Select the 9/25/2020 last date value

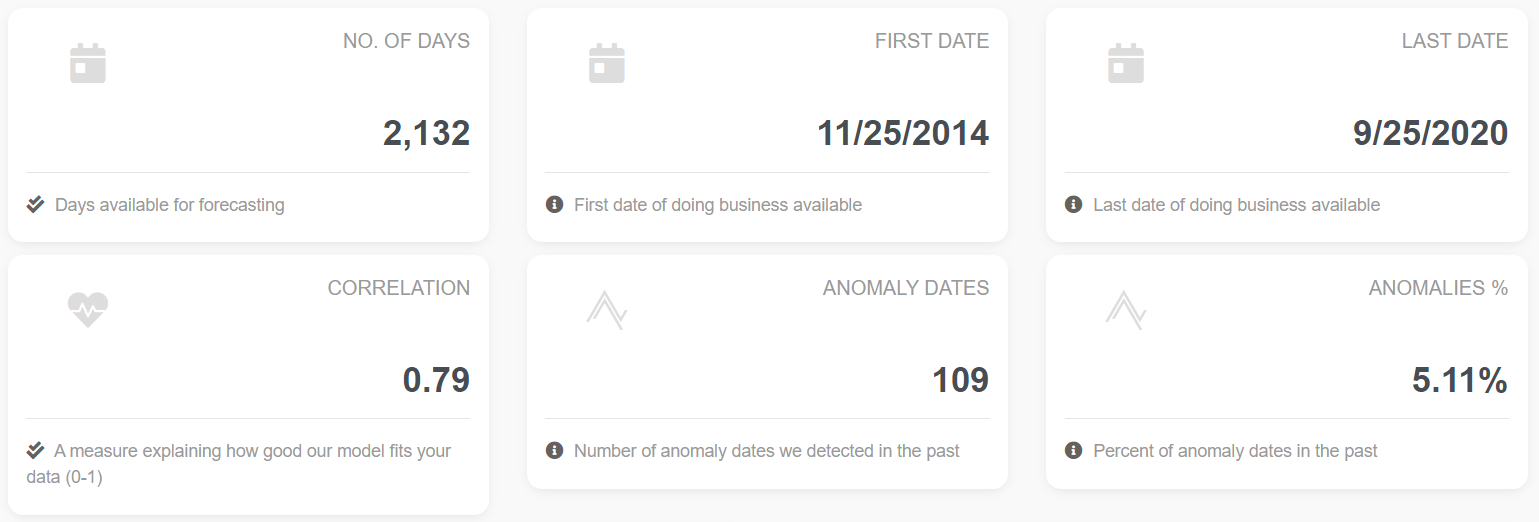click(x=1431, y=133)
